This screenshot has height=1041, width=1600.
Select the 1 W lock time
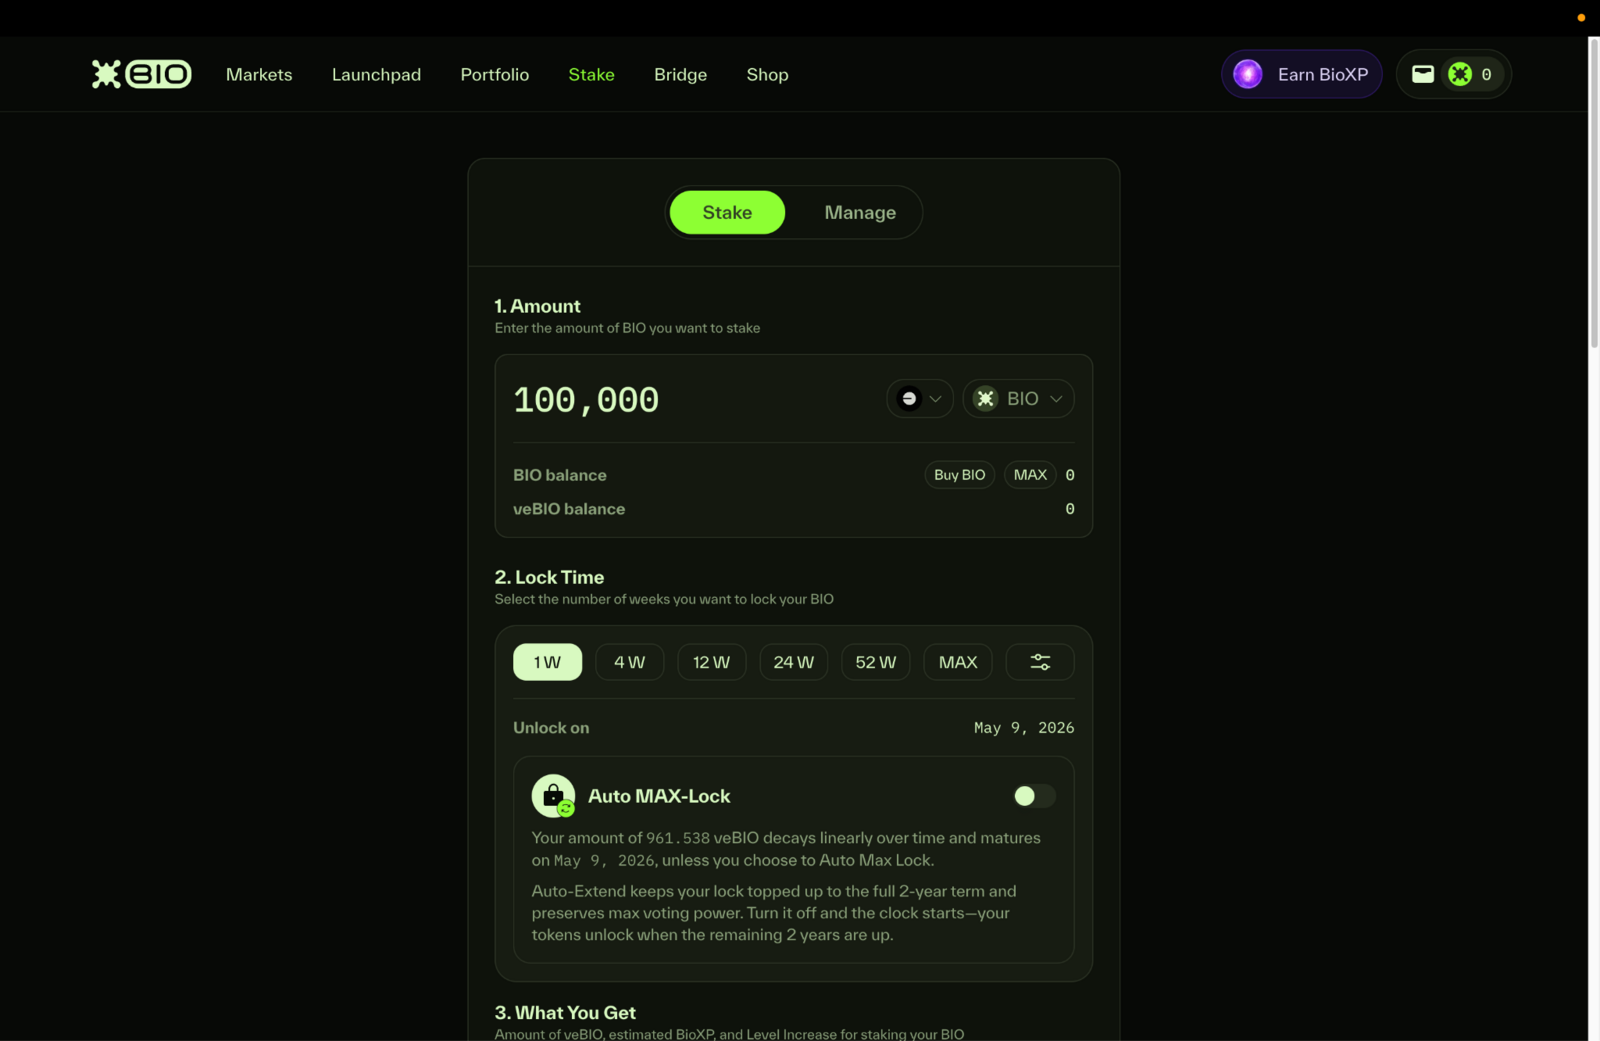click(547, 662)
